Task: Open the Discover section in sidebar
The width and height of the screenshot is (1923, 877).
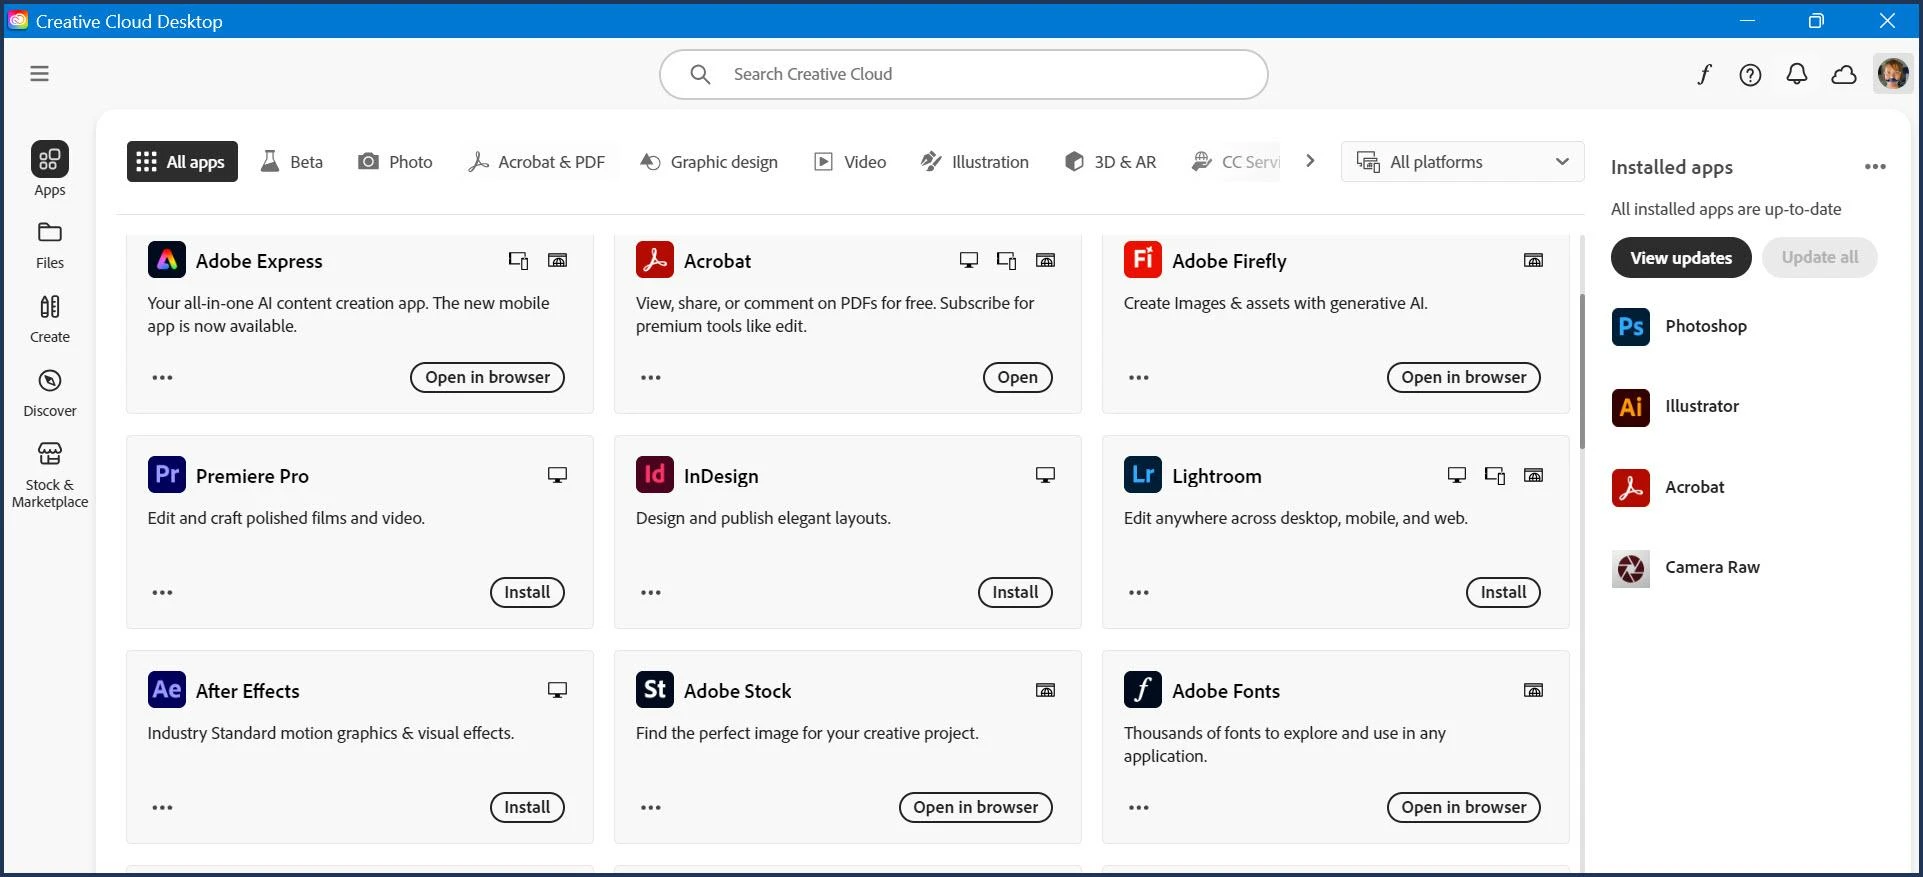Action: 49,393
